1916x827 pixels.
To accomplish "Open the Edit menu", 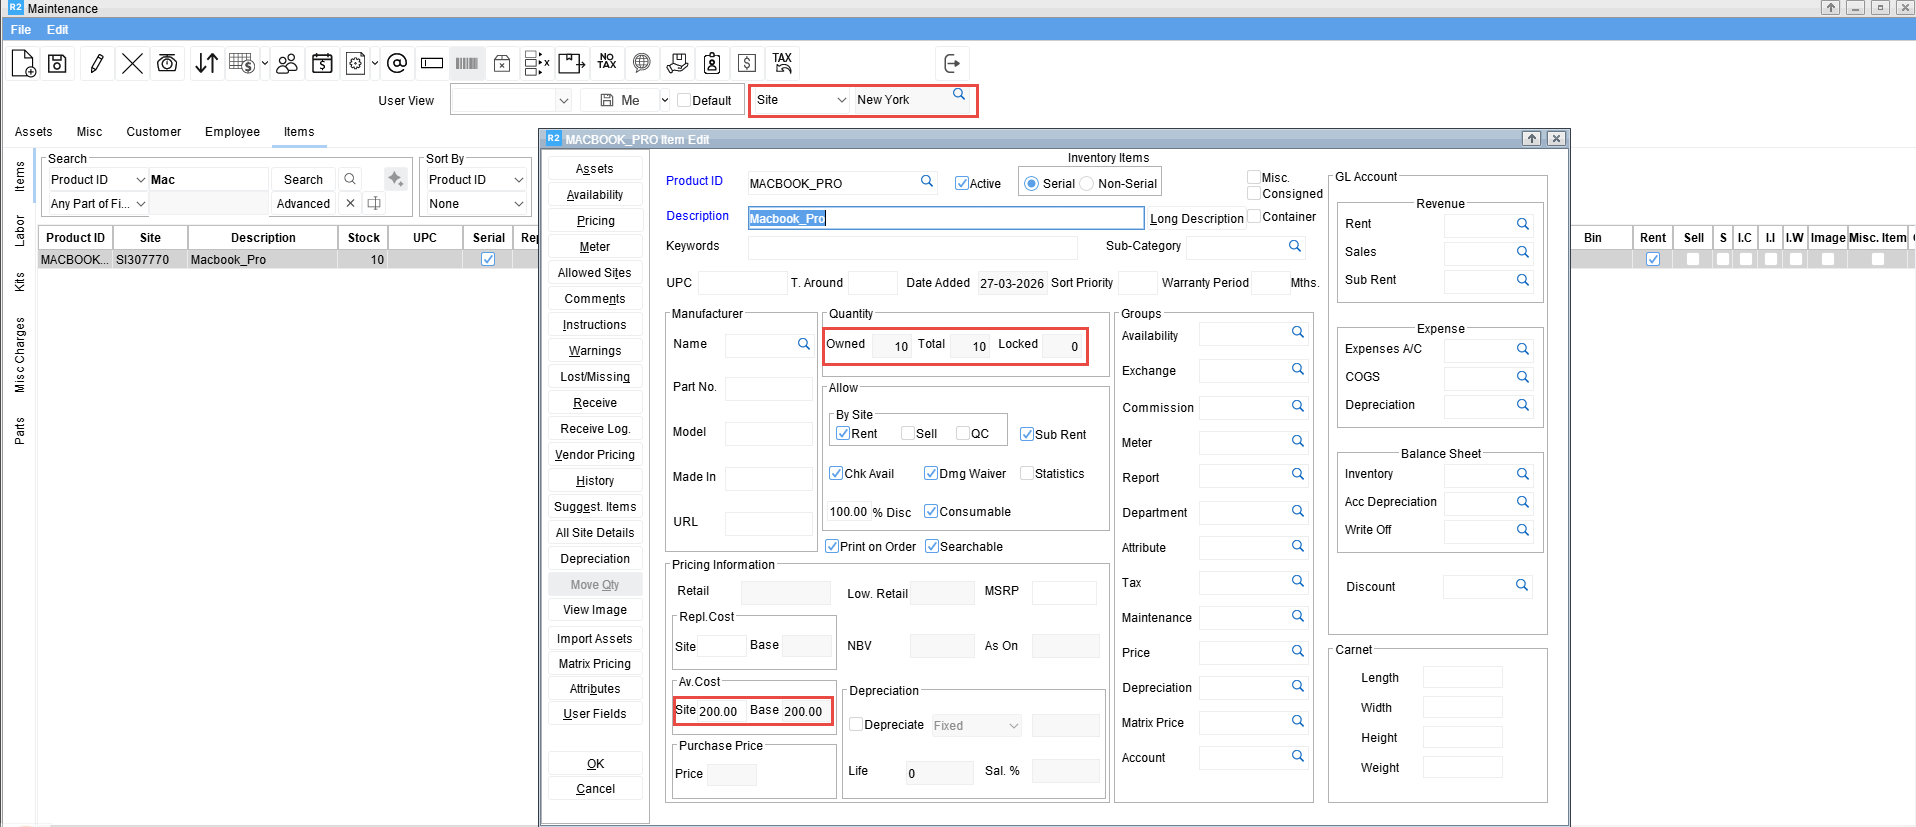I will 57,30.
